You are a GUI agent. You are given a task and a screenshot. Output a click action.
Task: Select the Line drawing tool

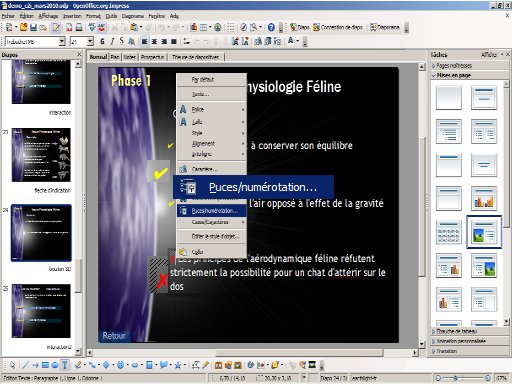coord(25,365)
